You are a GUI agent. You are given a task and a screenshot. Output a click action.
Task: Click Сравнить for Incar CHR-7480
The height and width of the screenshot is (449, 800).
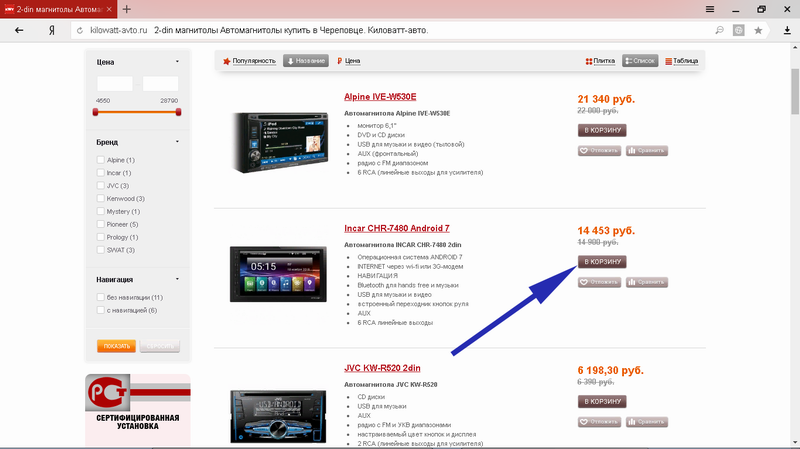647,282
